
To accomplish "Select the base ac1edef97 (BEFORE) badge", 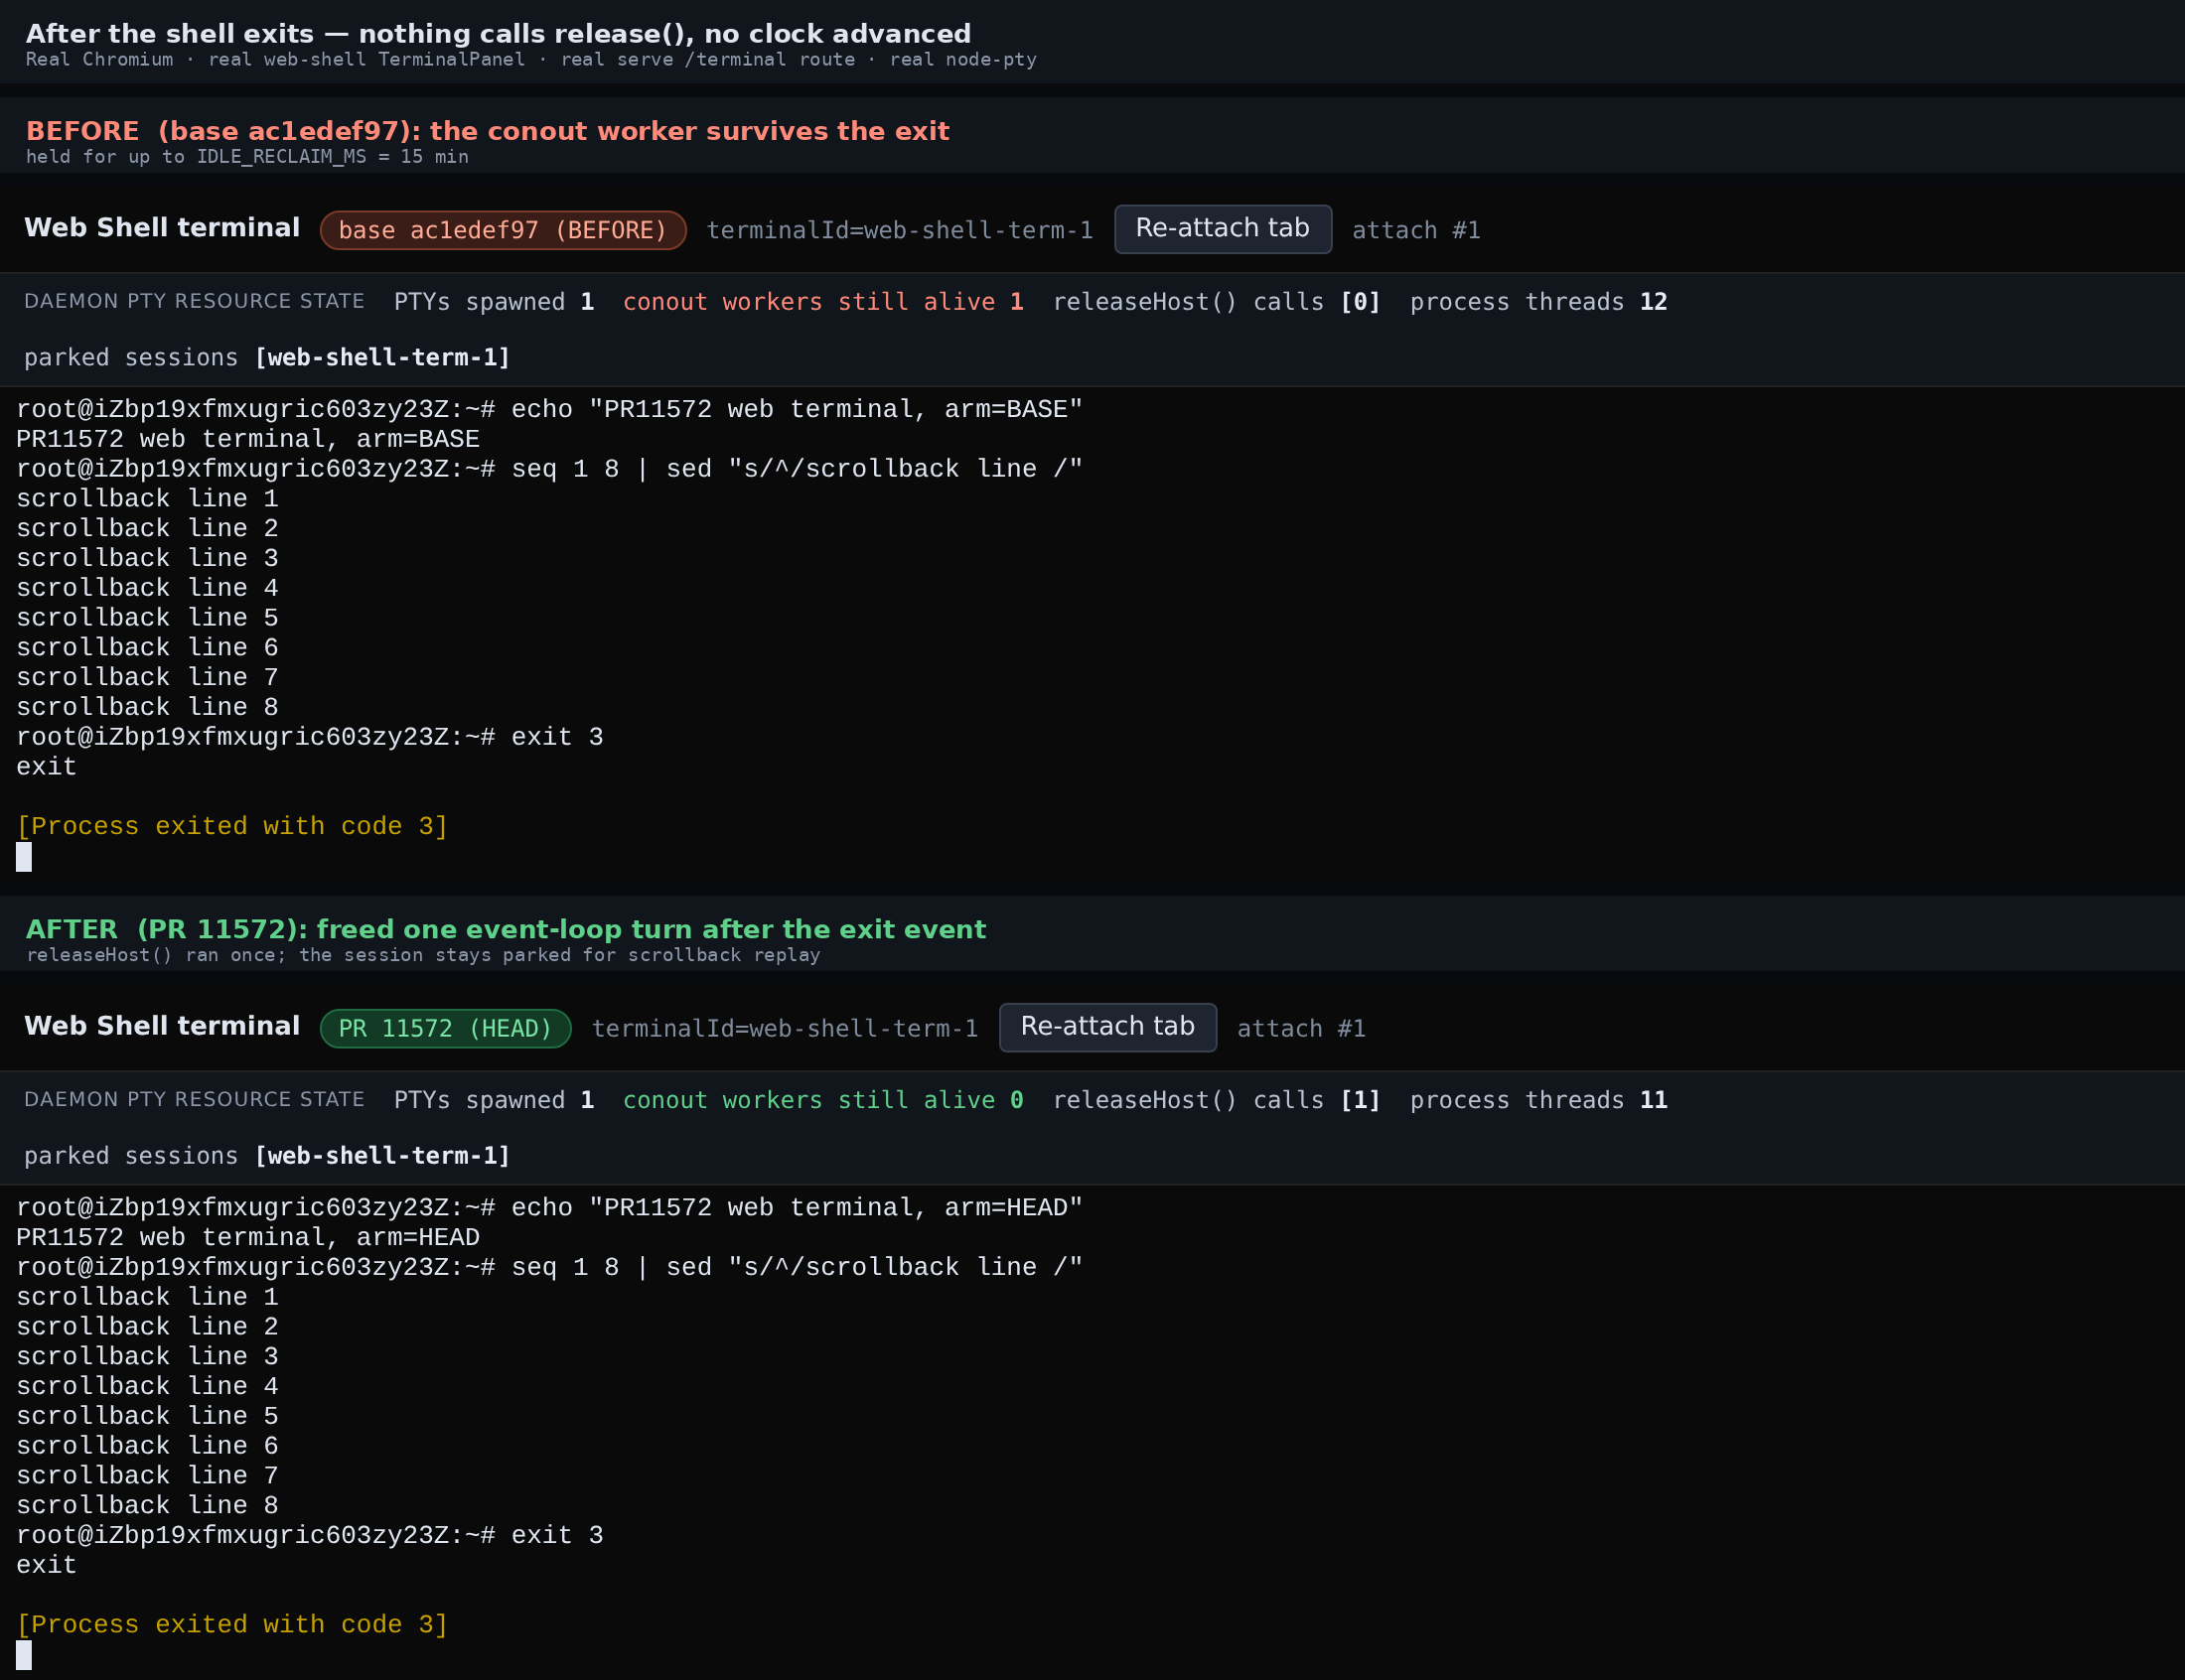I will tap(503, 230).
